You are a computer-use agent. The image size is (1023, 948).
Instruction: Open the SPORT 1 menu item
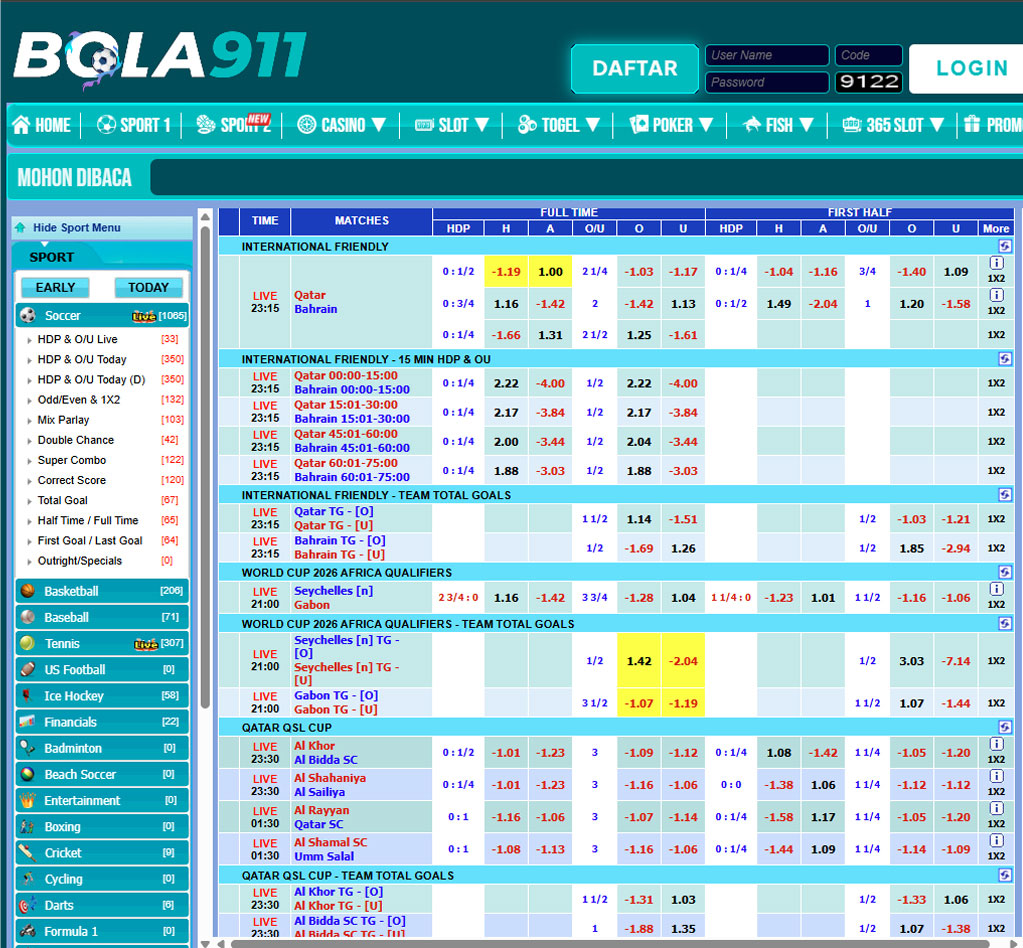point(133,125)
